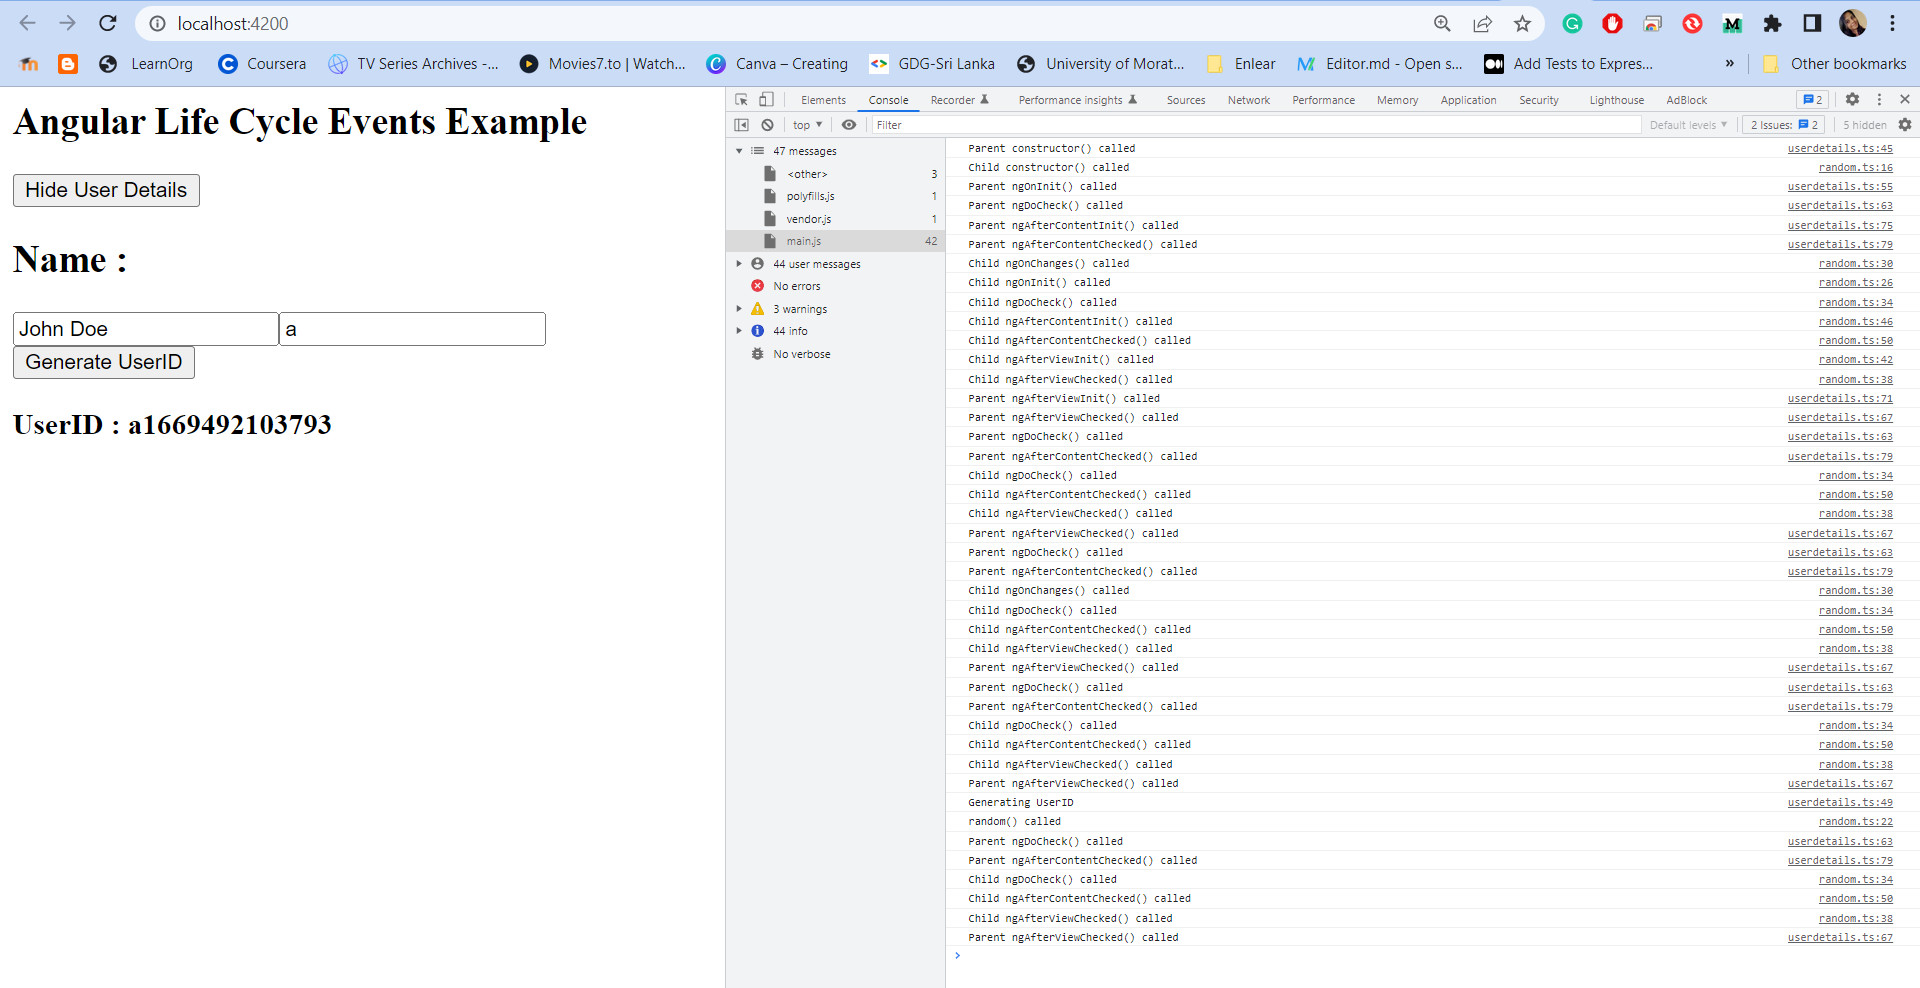The width and height of the screenshot is (1920, 988).
Task: Bookmark this page with the star icon
Action: point(1522,23)
